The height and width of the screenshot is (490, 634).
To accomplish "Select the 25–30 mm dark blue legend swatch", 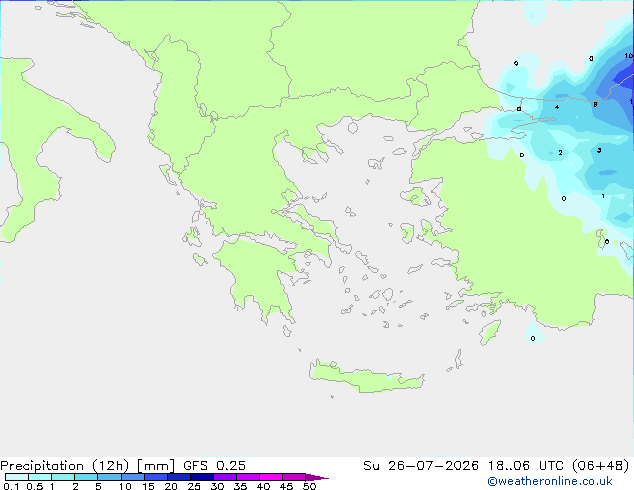I will coord(202,477).
